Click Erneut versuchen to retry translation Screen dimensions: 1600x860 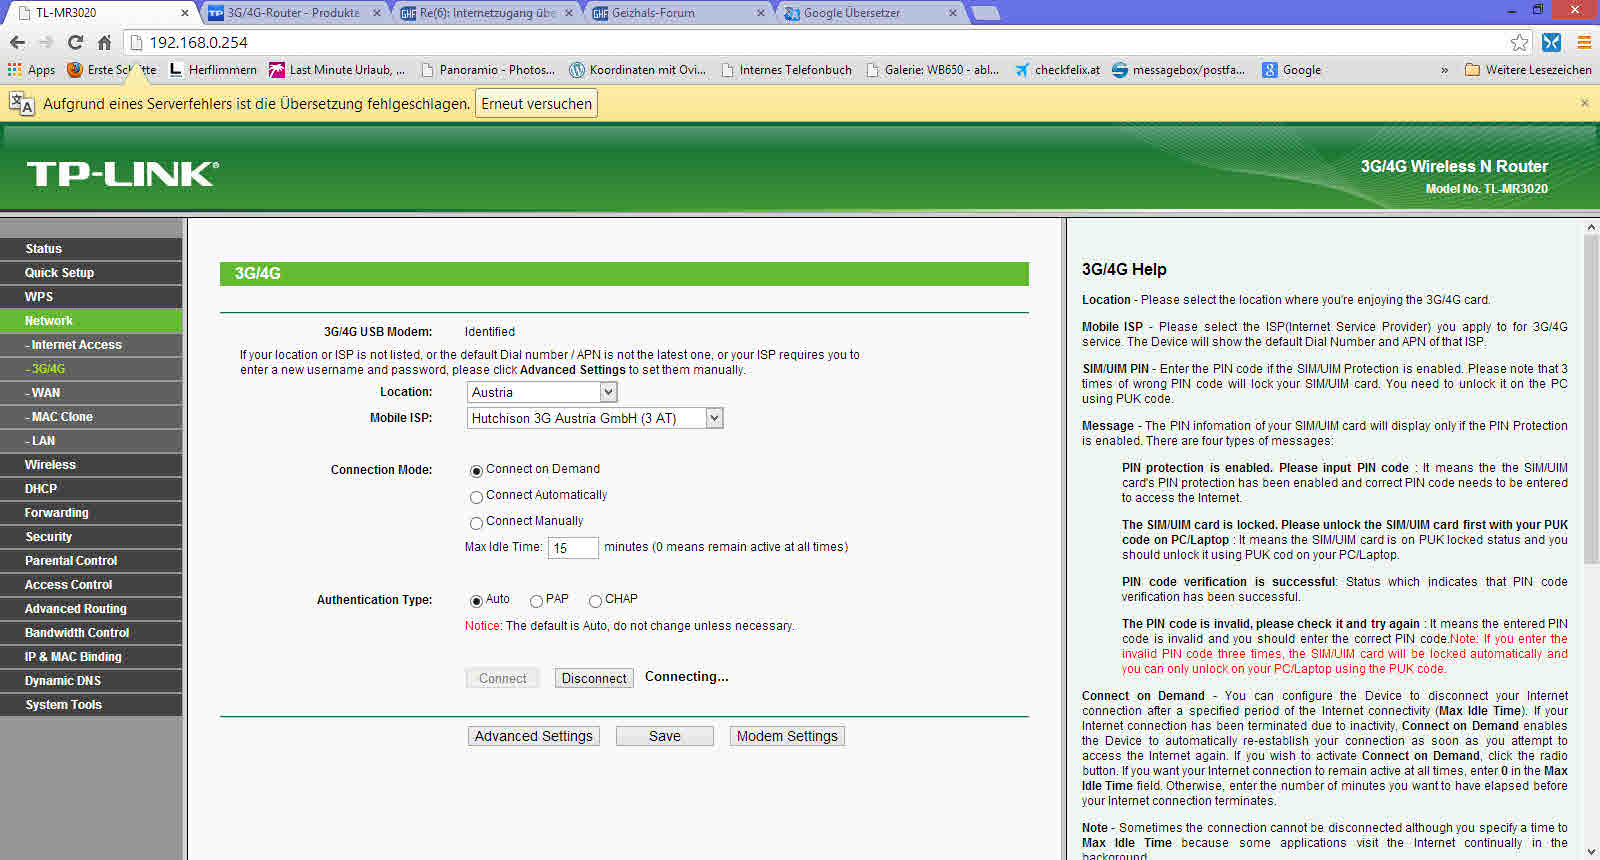[537, 104]
